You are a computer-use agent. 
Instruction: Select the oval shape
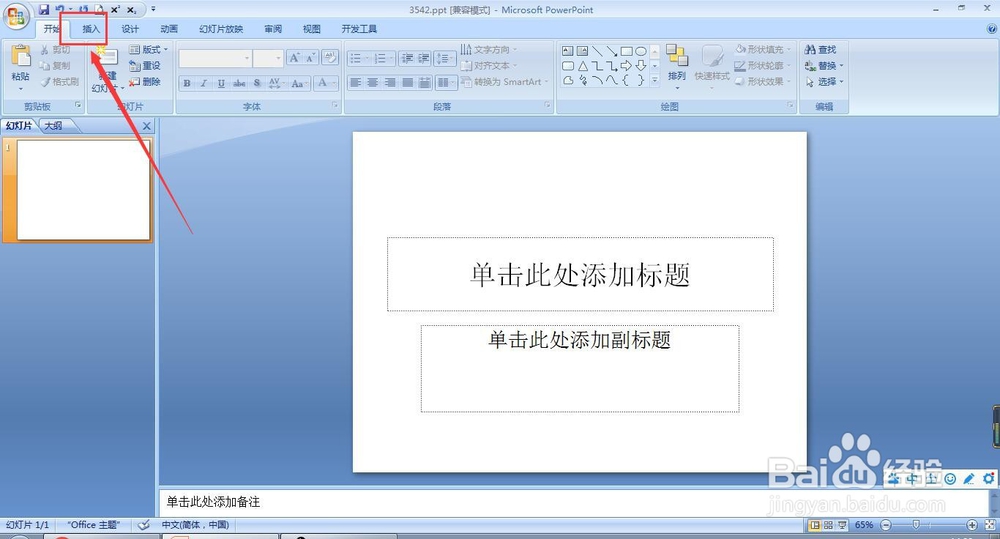click(641, 51)
